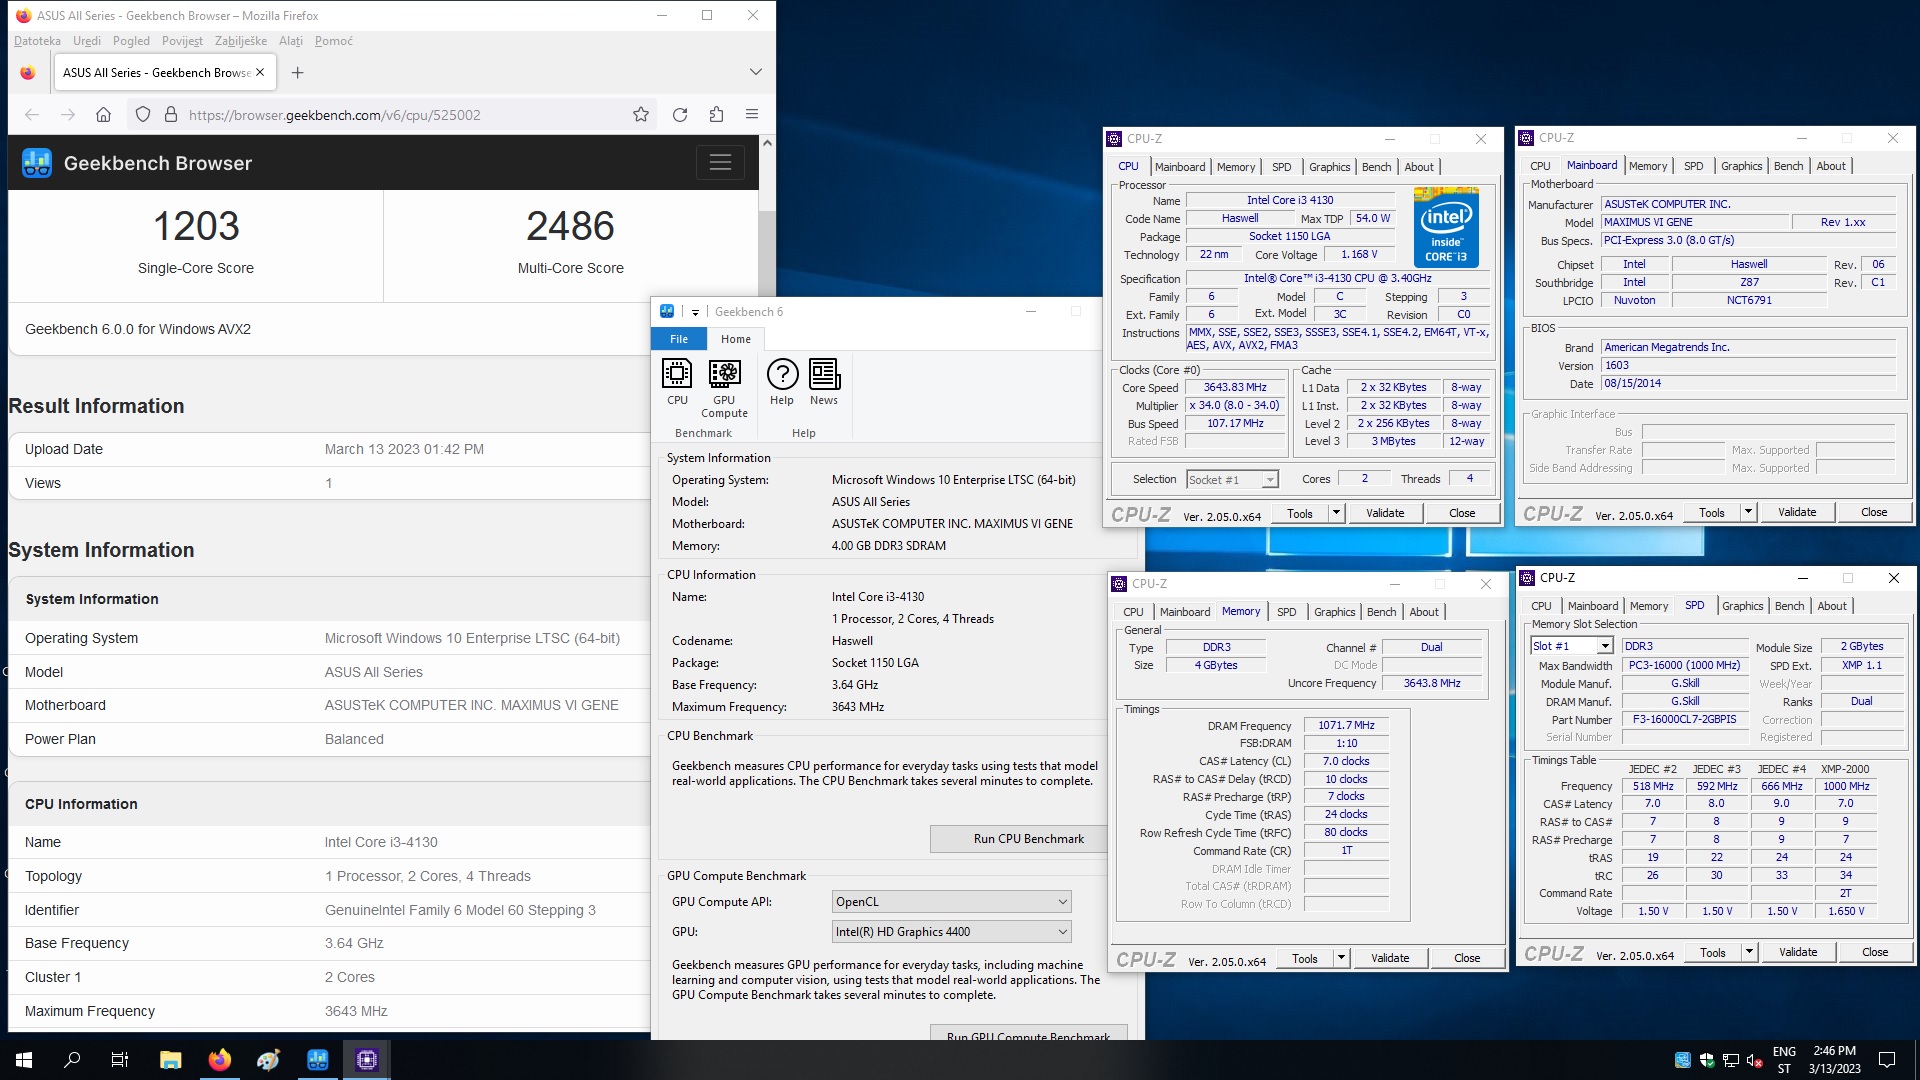Open the File tab in Geekbench 6
Viewport: 1920px width, 1080px height.
click(x=679, y=339)
